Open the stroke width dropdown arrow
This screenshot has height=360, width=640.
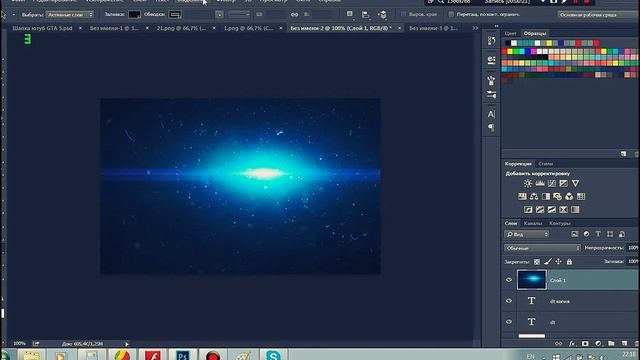(x=219, y=14)
